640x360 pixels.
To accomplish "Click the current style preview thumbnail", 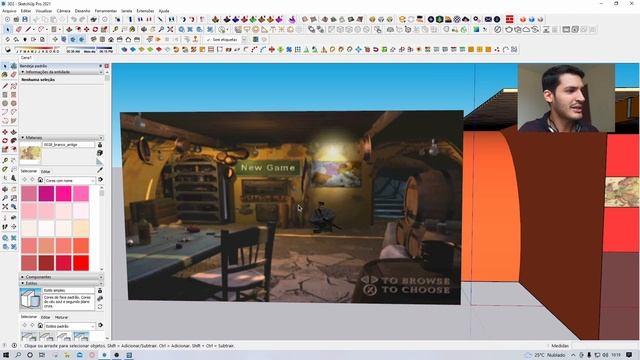I will point(30,298).
